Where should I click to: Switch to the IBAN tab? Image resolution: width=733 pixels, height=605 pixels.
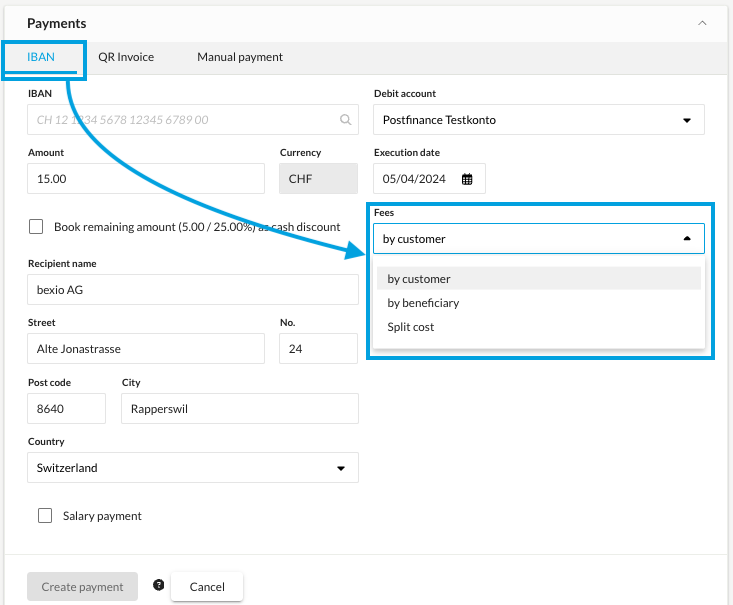[41, 57]
